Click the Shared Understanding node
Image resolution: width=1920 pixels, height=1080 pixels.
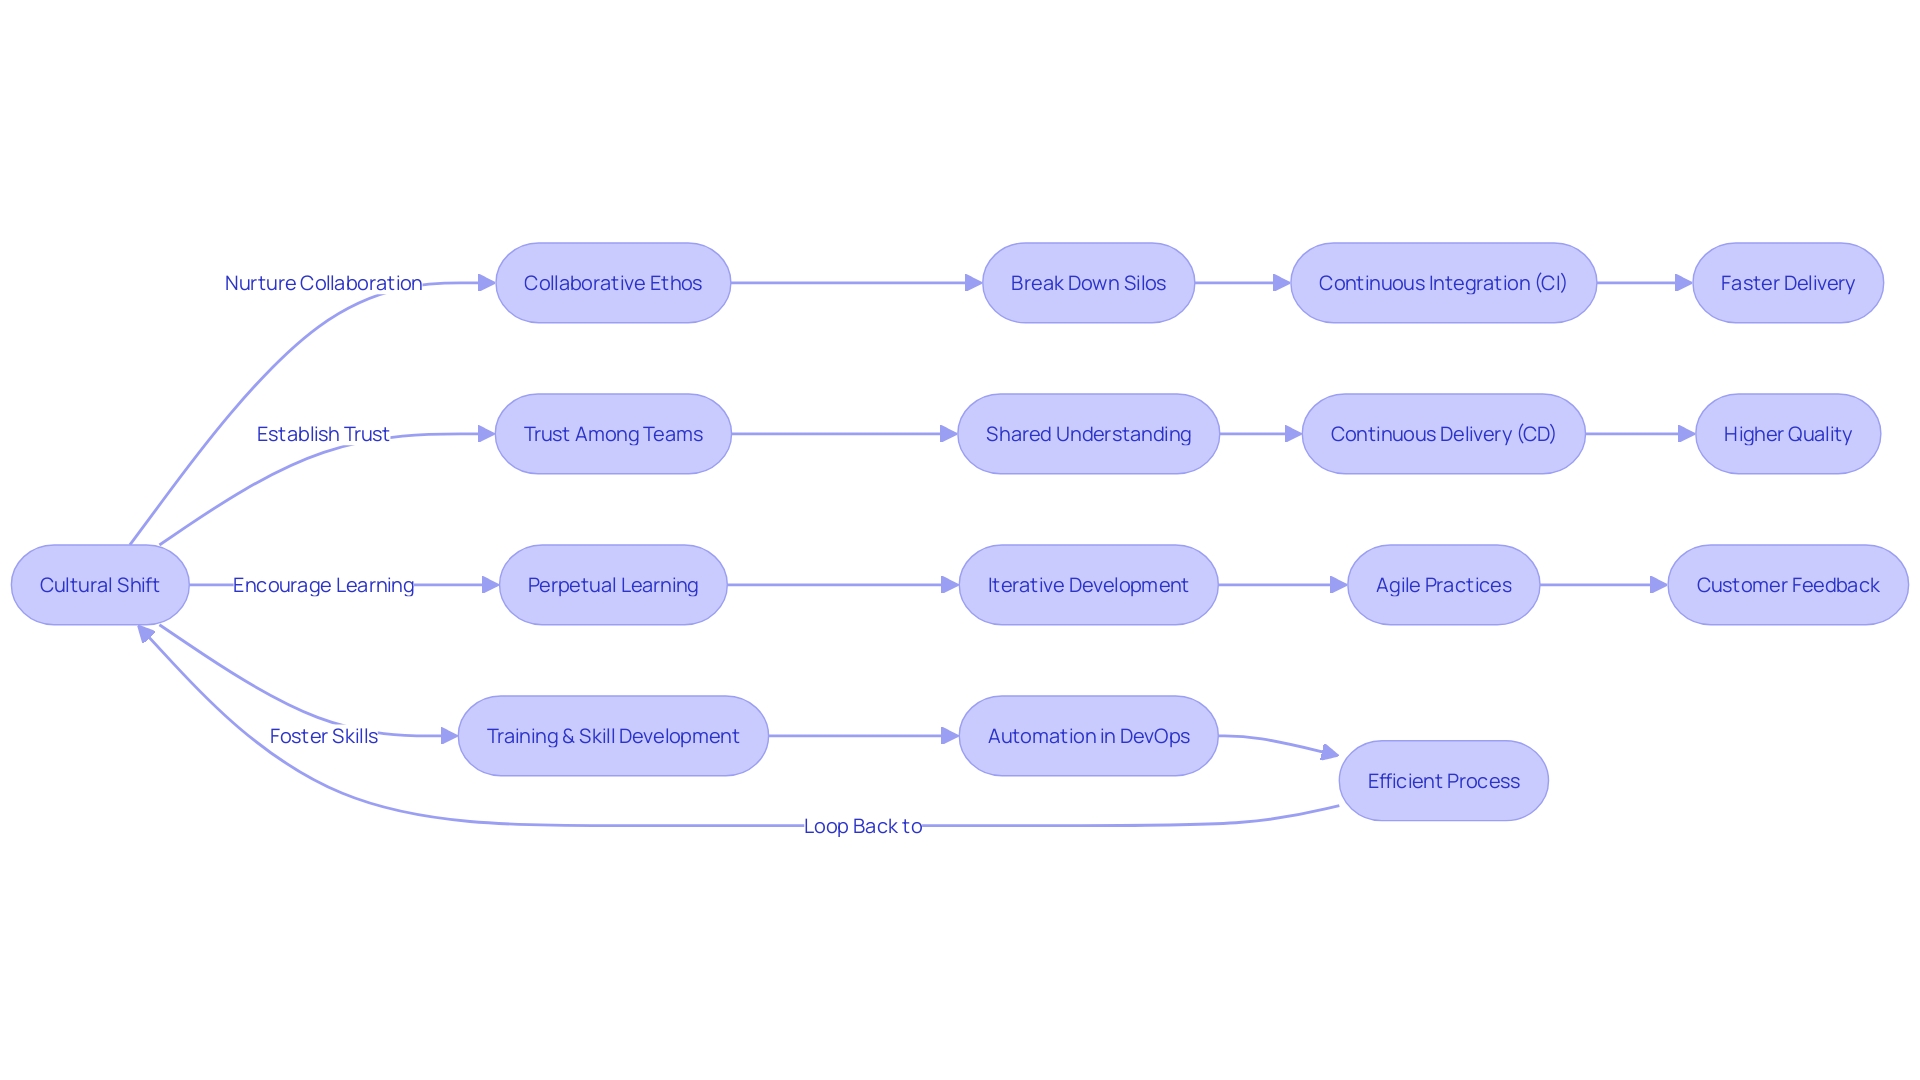point(1095,433)
